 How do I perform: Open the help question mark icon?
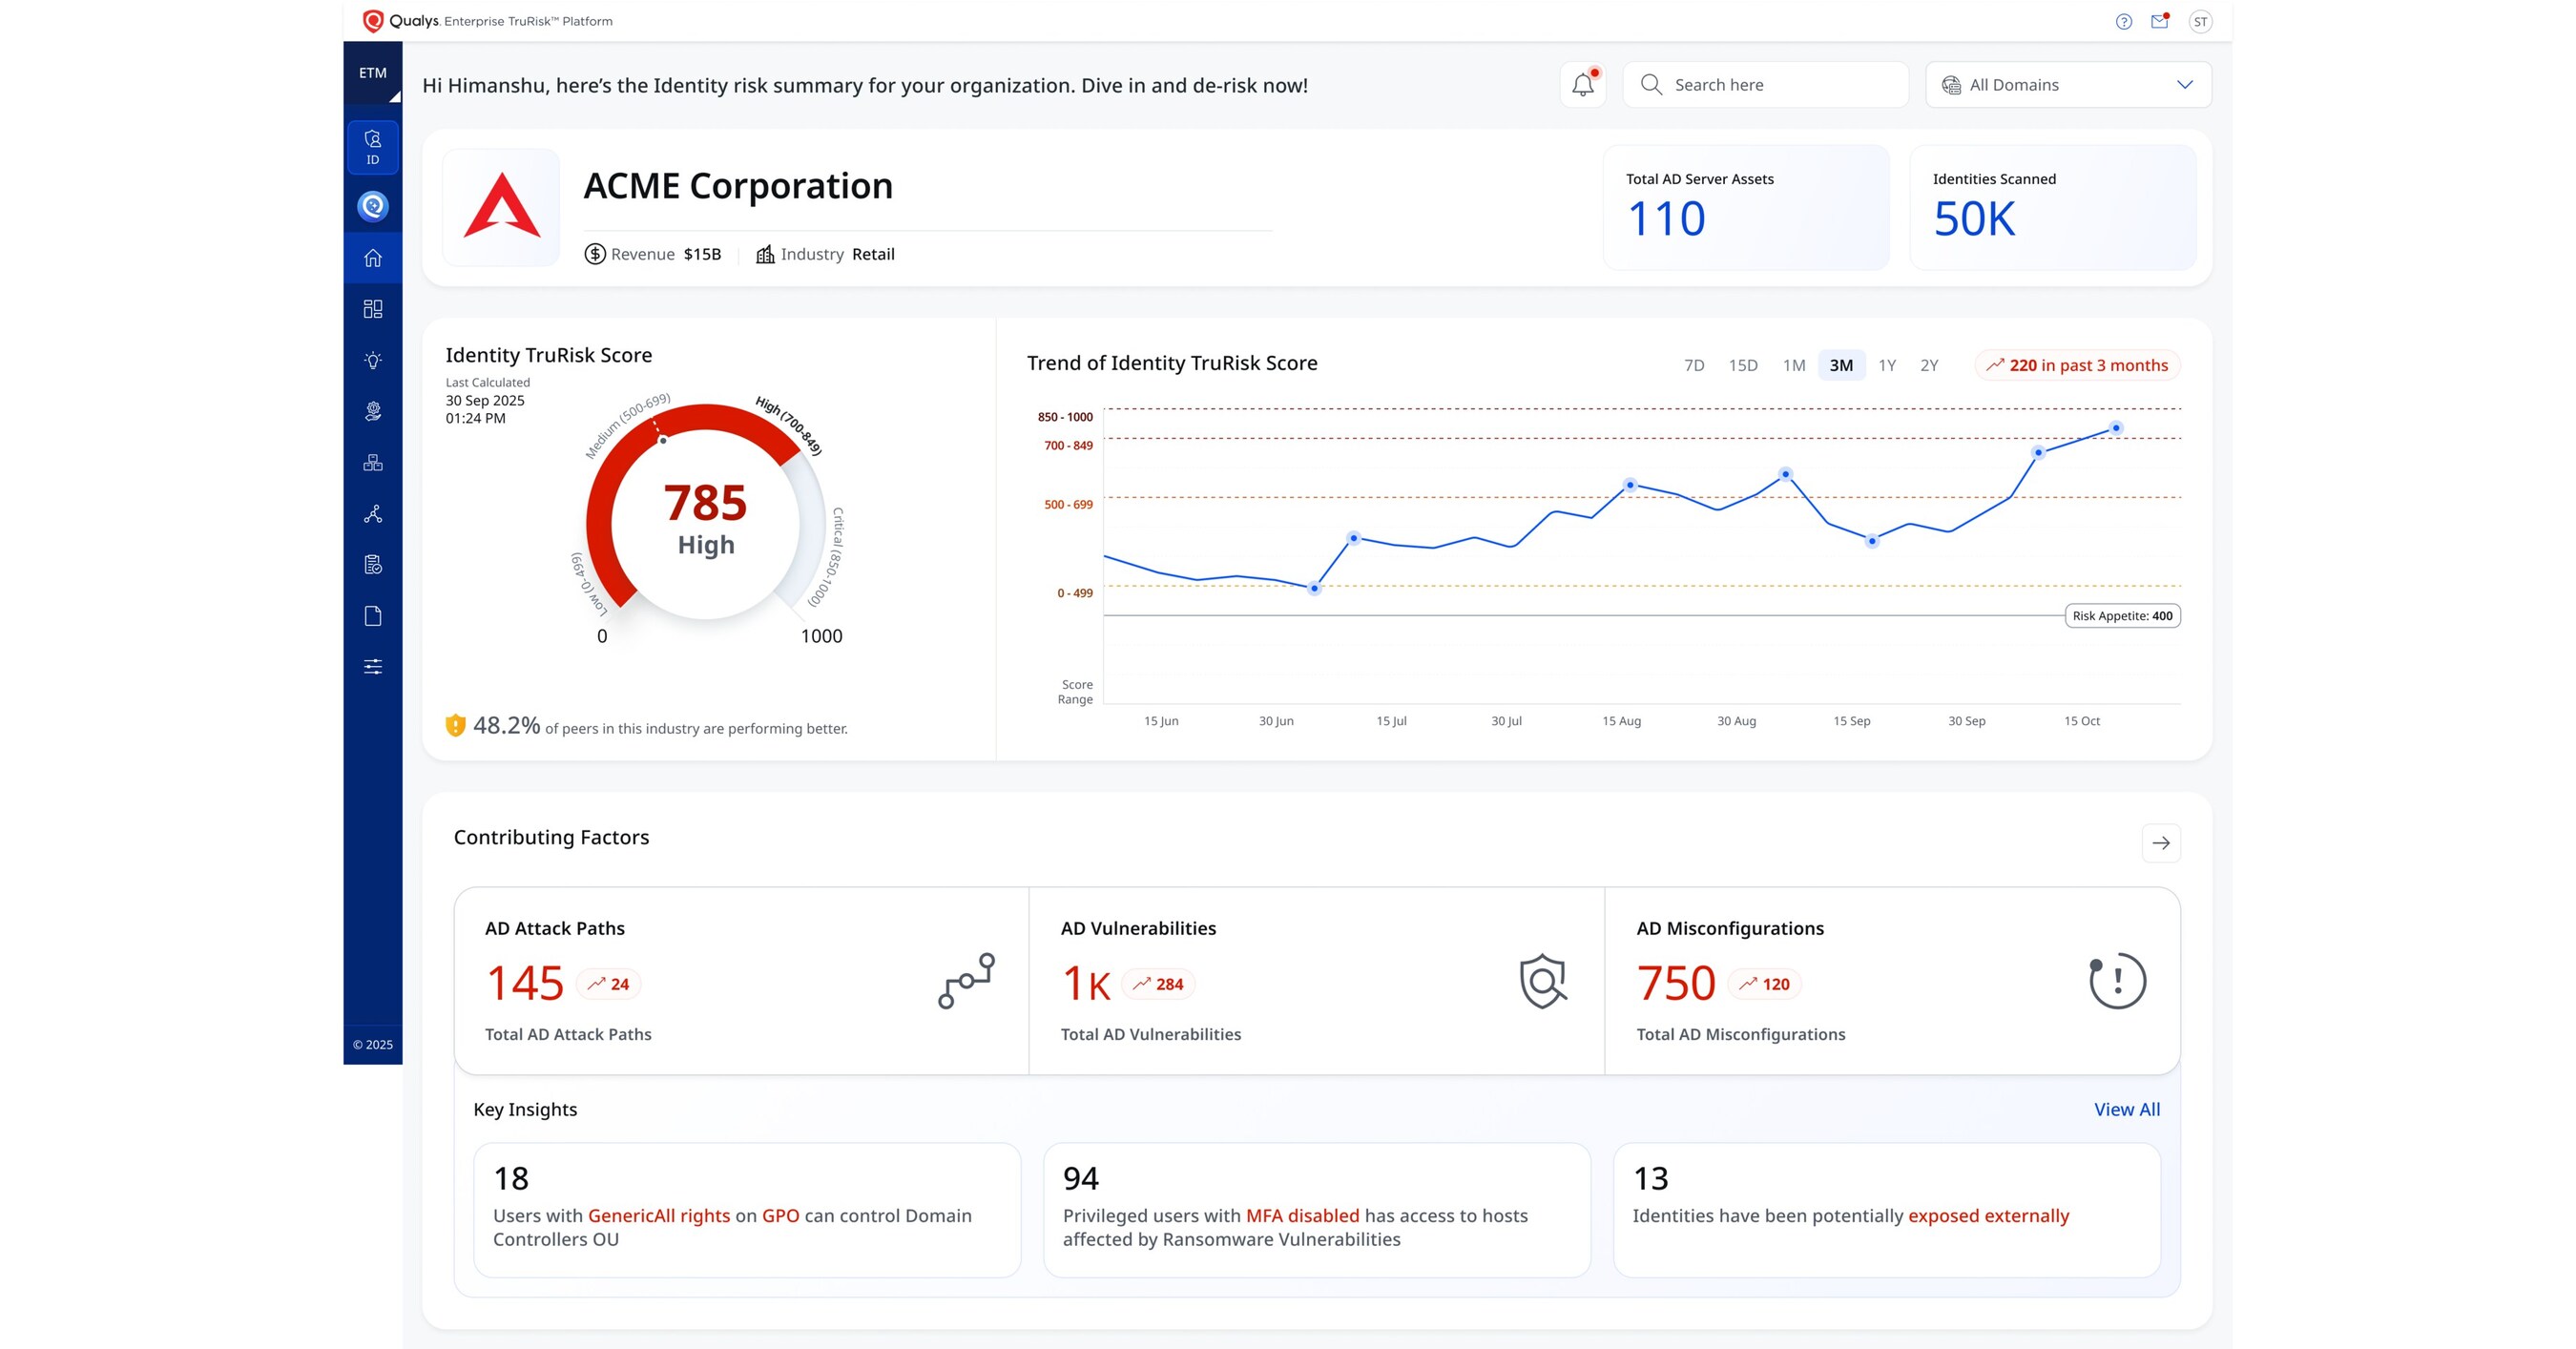2124,22
